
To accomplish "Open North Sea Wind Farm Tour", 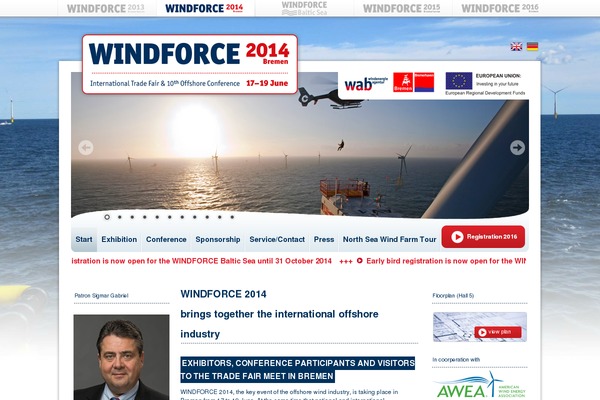I will [x=389, y=239].
